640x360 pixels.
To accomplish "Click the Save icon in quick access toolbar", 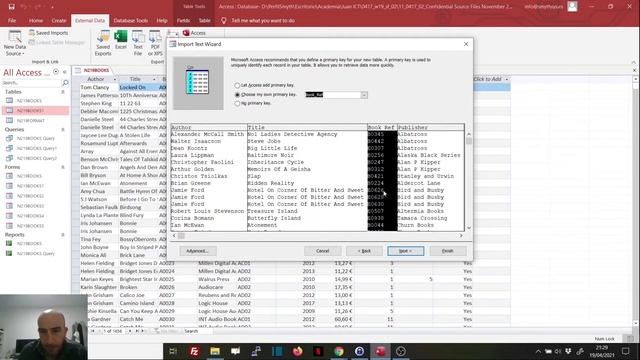I will click(x=11, y=7).
